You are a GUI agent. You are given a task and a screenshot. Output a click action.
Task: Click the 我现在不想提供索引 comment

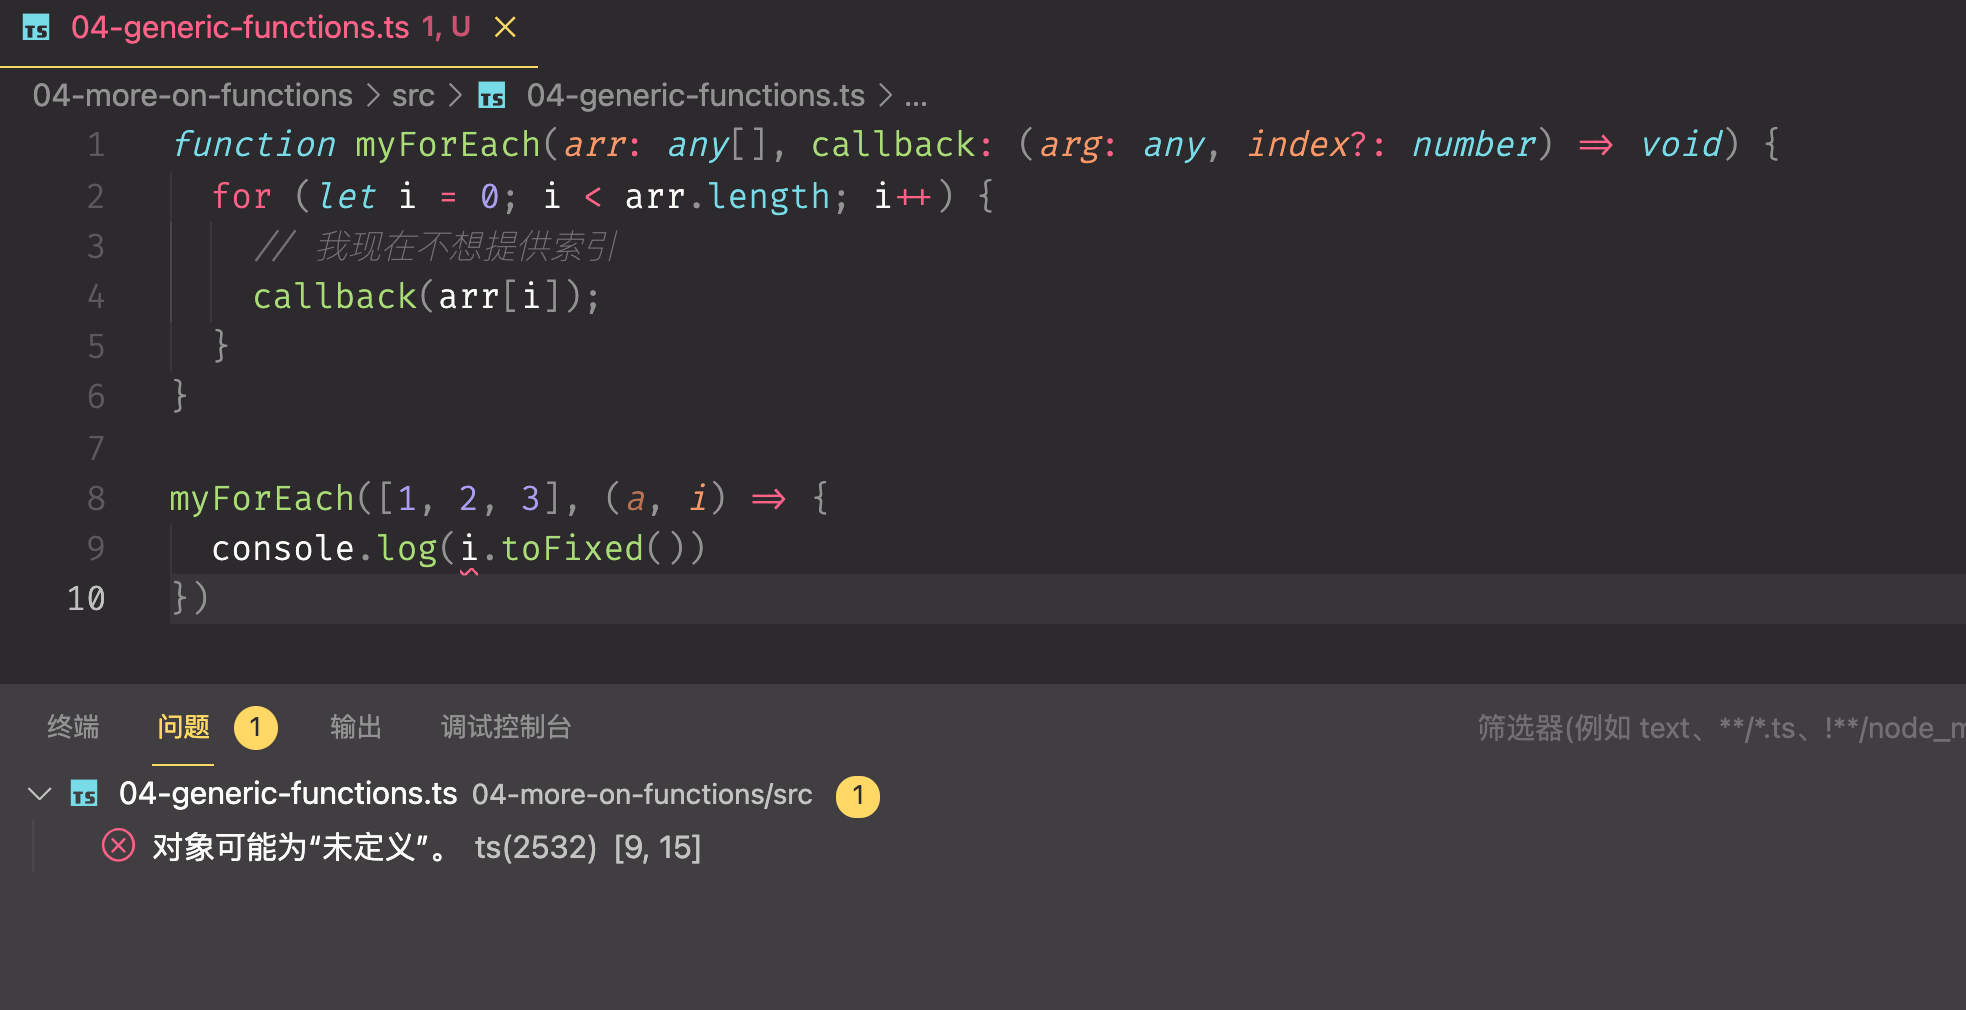click(x=467, y=246)
